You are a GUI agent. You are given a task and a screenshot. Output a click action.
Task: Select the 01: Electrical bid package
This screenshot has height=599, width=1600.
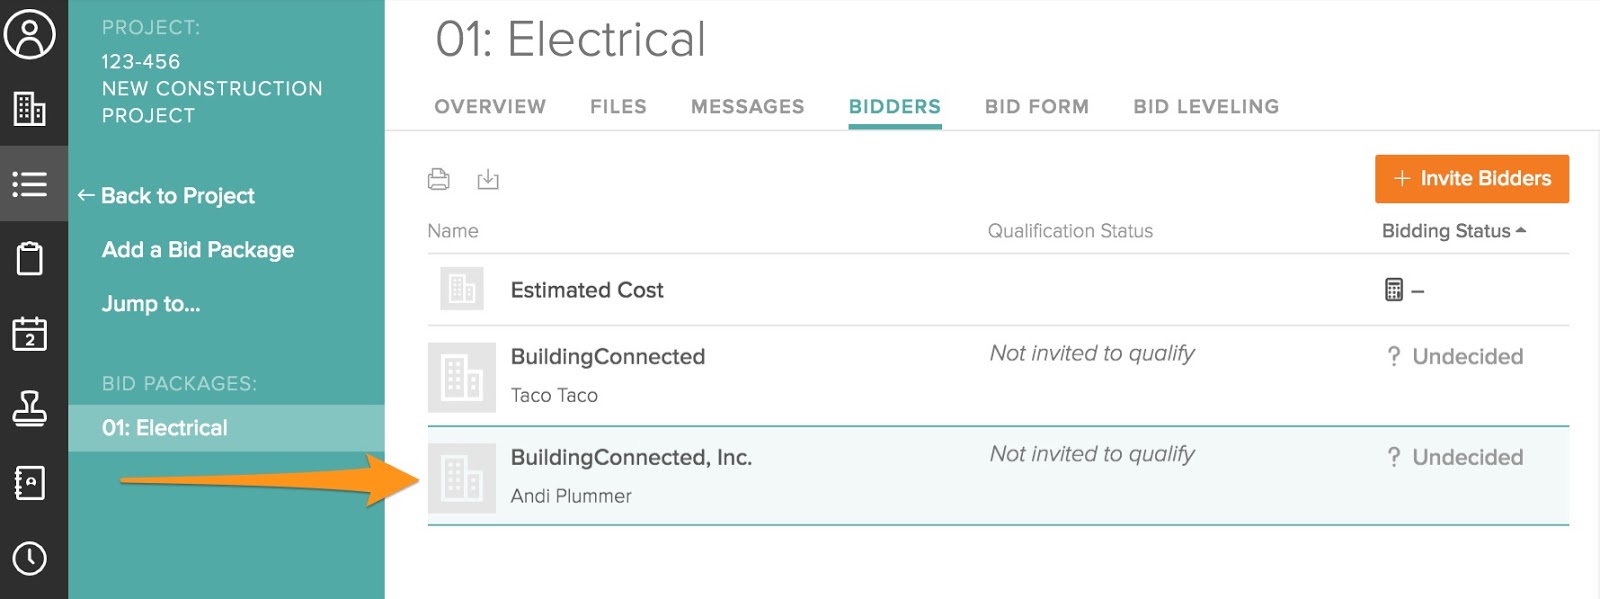coord(165,428)
